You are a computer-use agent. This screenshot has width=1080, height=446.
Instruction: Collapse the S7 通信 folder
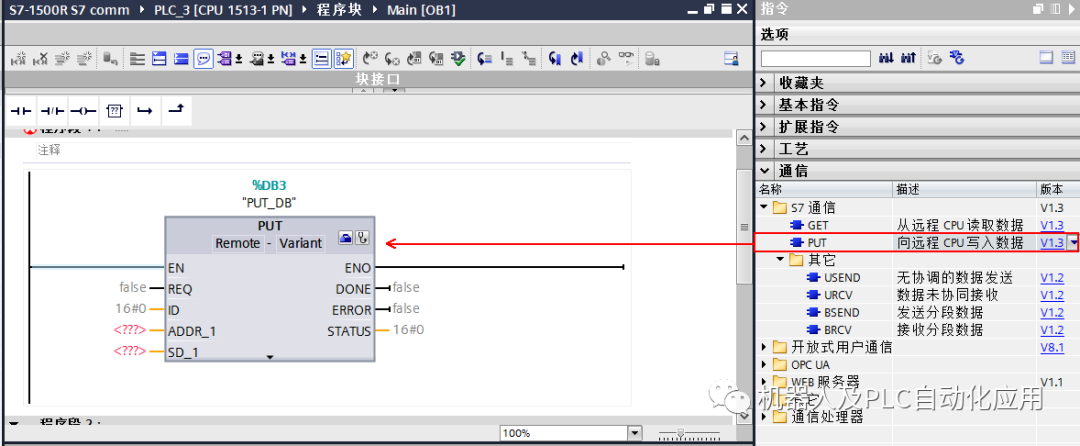764,207
